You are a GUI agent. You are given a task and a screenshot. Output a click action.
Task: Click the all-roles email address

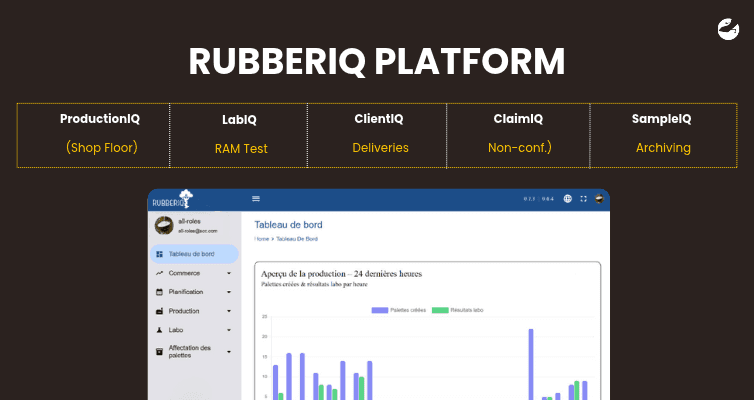click(198, 231)
